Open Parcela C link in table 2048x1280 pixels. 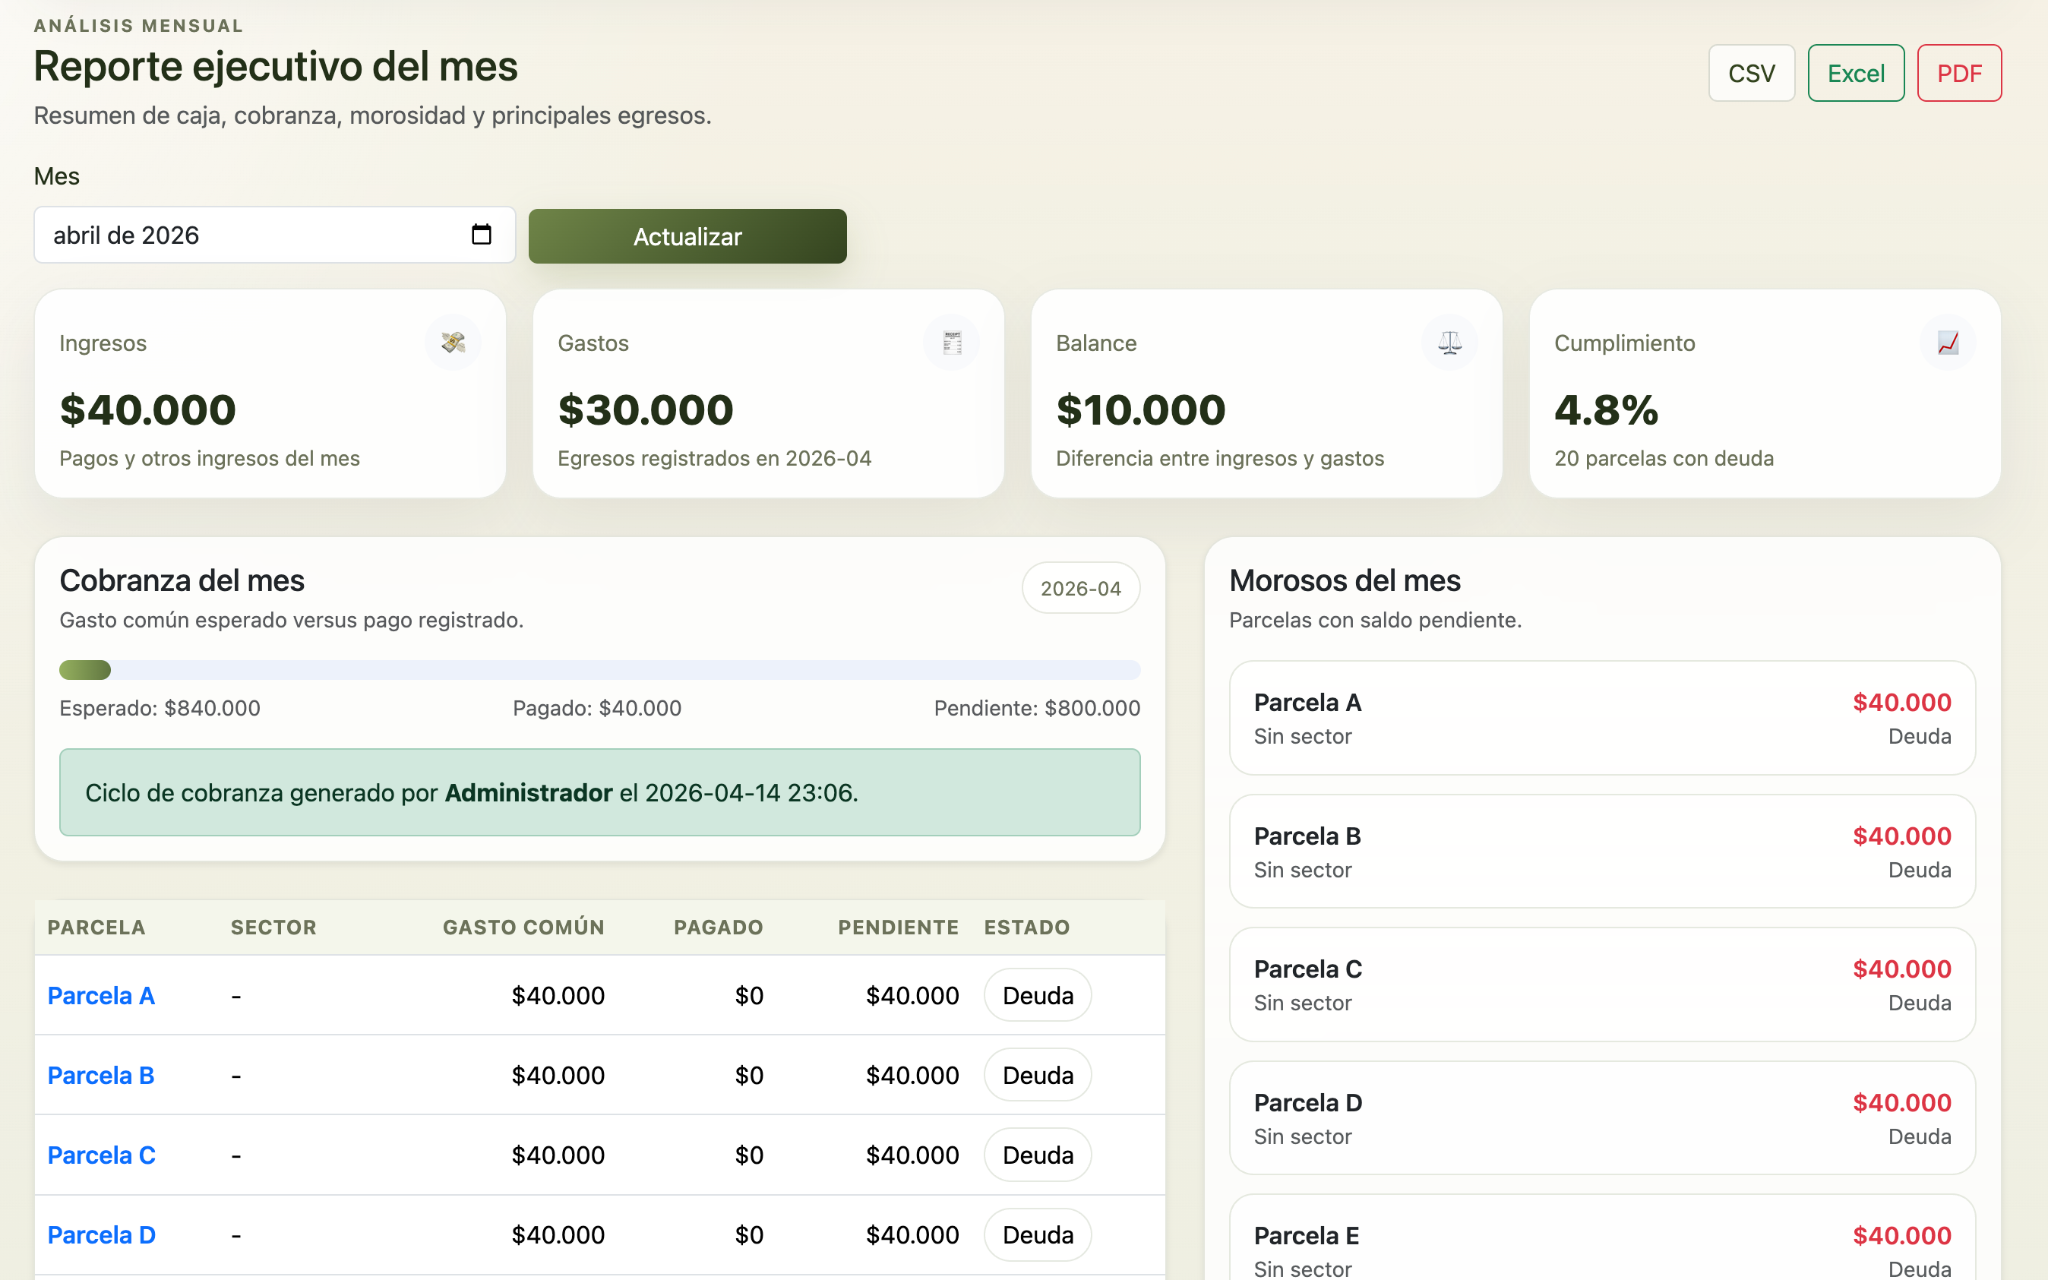click(x=101, y=1156)
